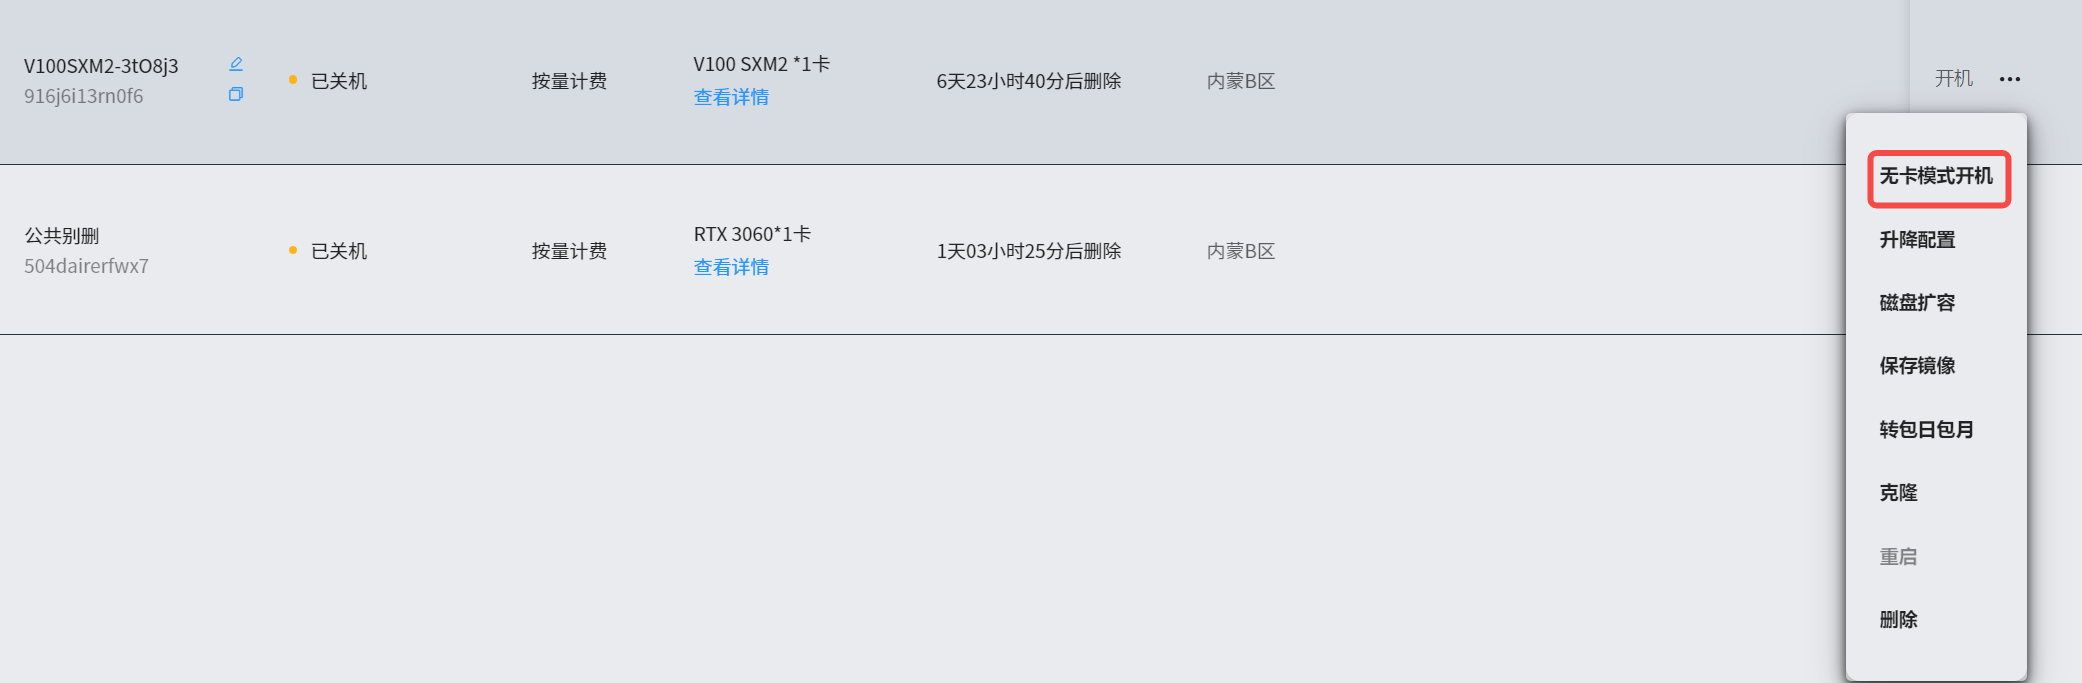The height and width of the screenshot is (683, 2082).
Task: Click the orange status dot of V100SXM2 row
Action: pos(293,80)
